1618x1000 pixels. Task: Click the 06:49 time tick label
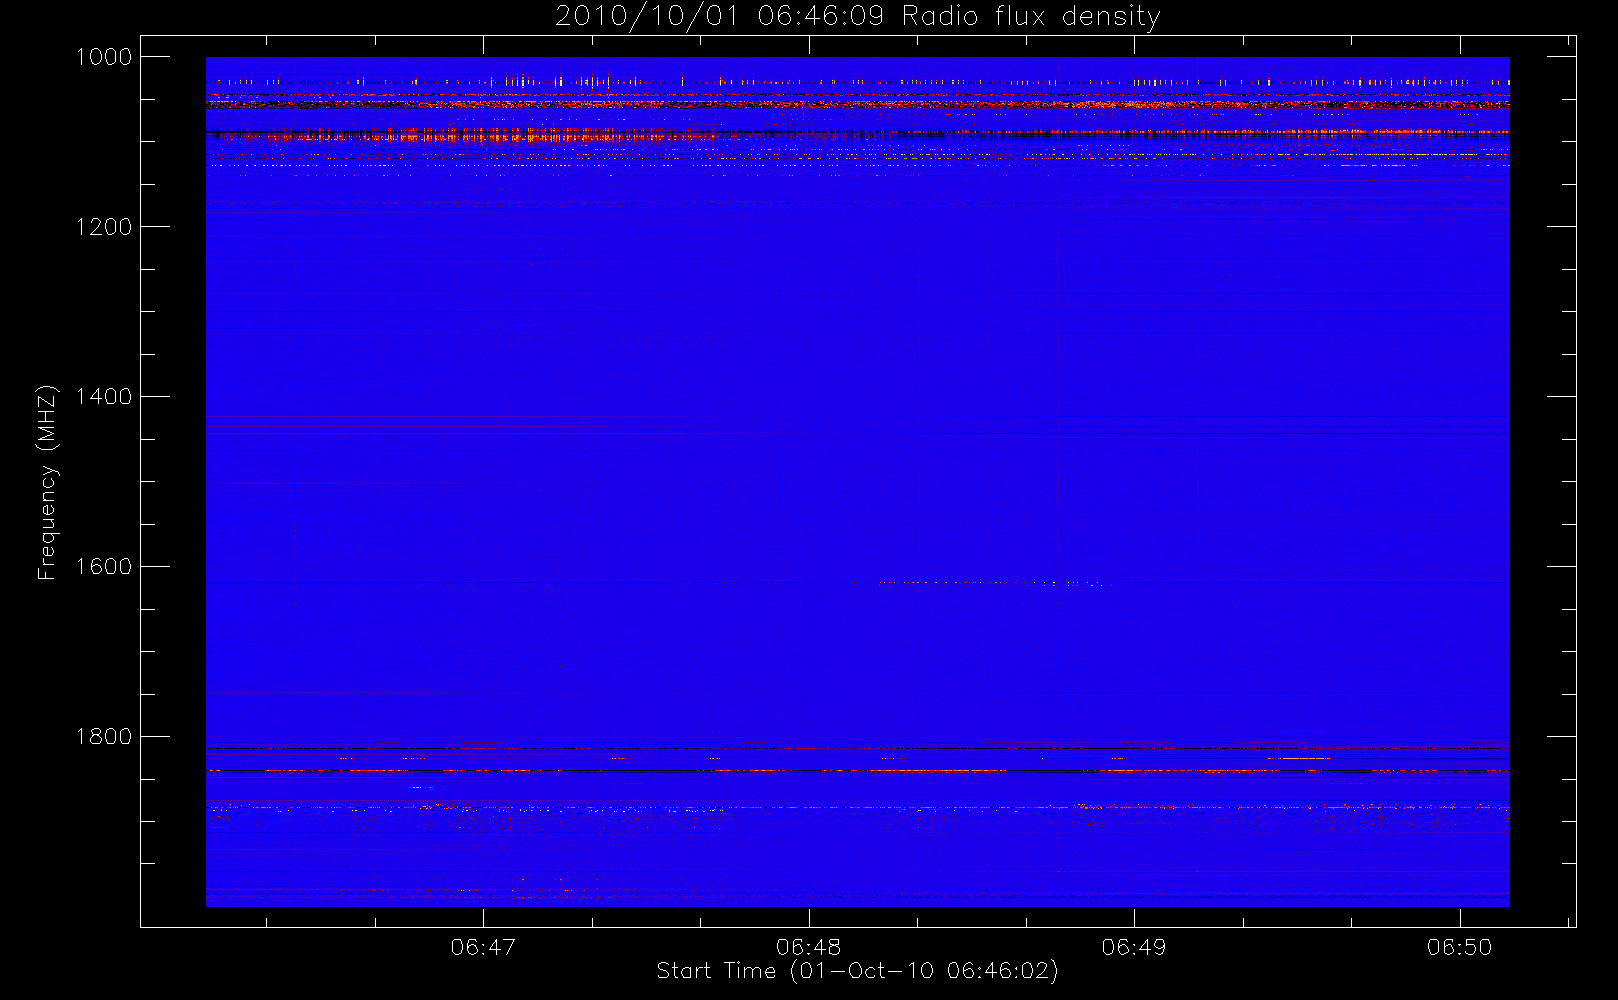pos(1134,947)
